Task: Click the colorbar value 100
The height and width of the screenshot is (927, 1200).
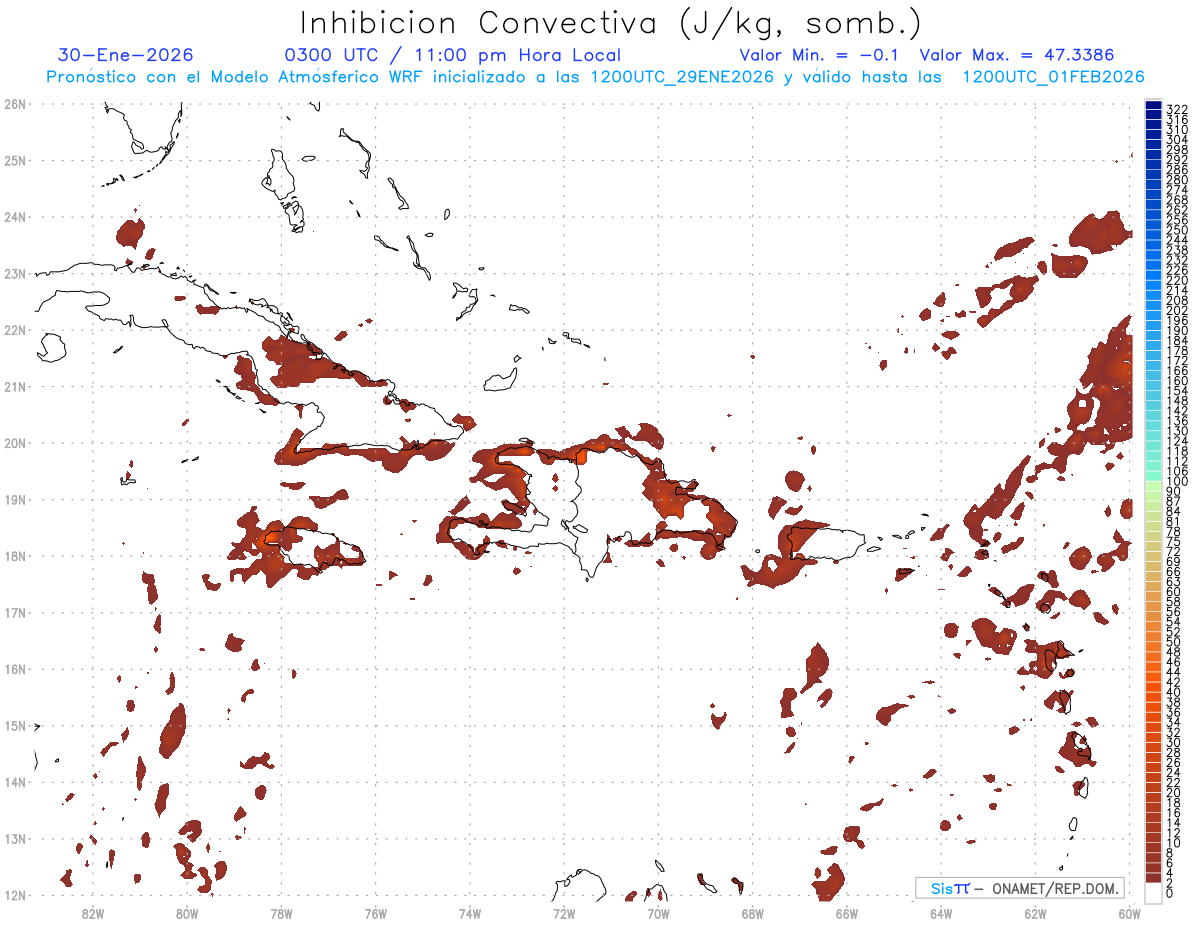Action: (x=1177, y=482)
